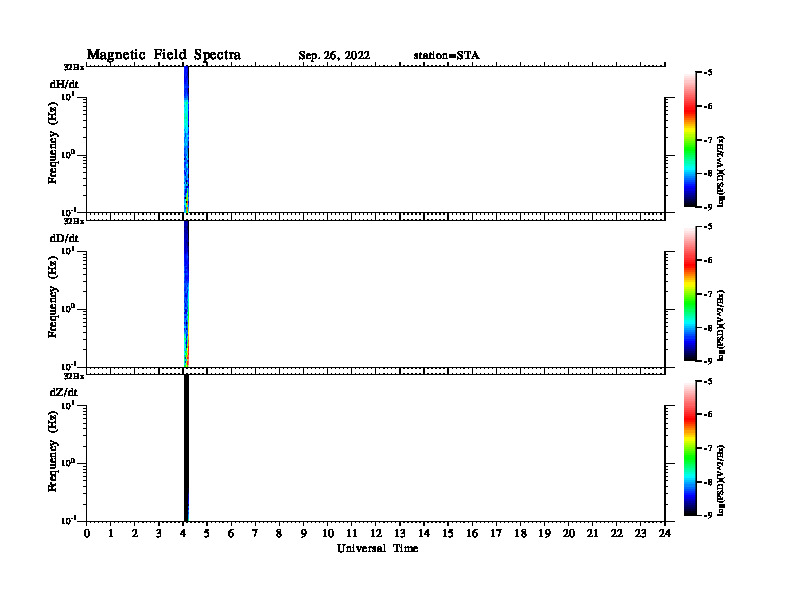Screen dimensions: 792x612
Task: Click the "Frequency (Hz)" label of dZ/dt panel
Action: (x=53, y=451)
